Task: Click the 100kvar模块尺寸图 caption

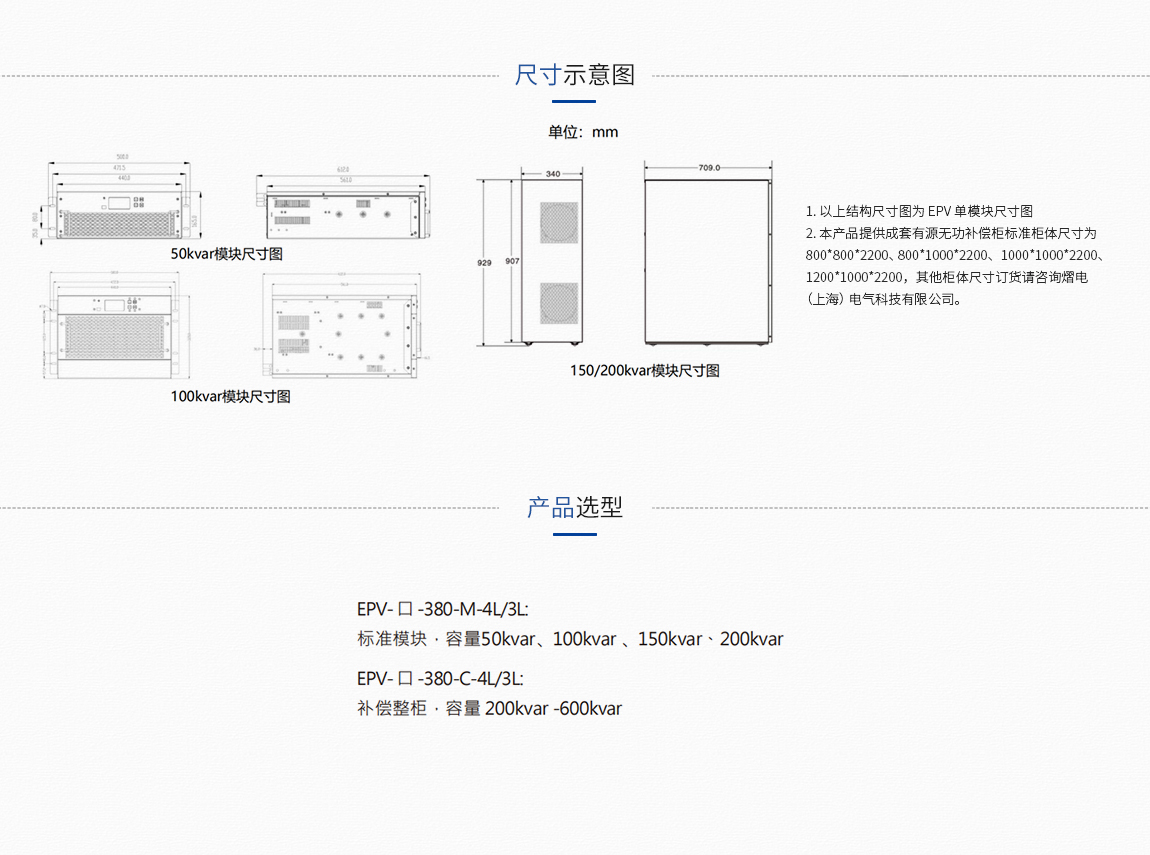Action: pos(230,397)
